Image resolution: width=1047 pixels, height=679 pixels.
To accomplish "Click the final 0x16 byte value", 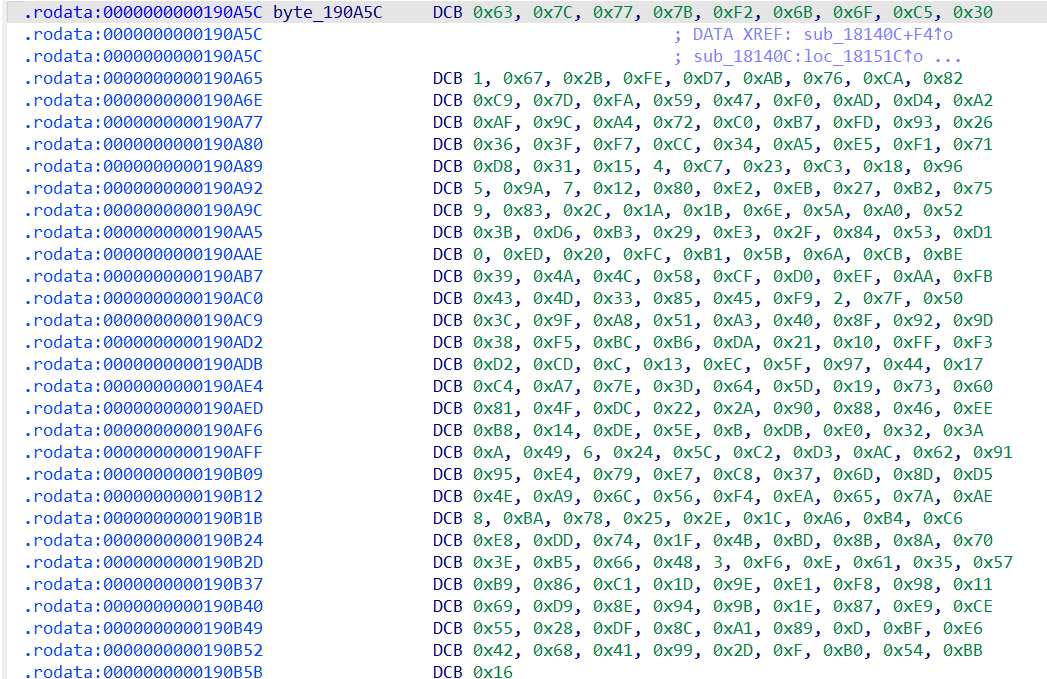I will tap(492, 672).
